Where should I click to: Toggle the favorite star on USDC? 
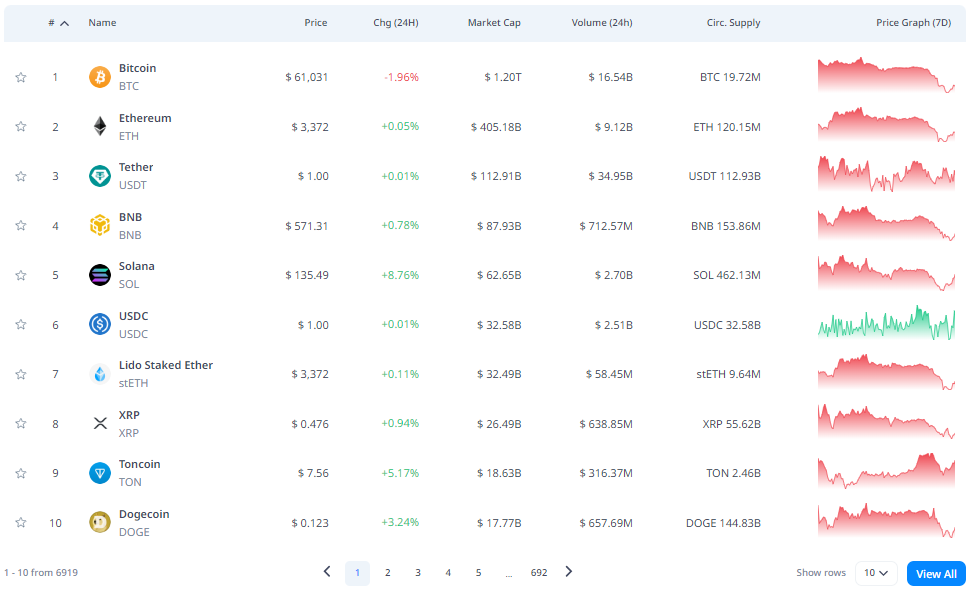(20, 324)
